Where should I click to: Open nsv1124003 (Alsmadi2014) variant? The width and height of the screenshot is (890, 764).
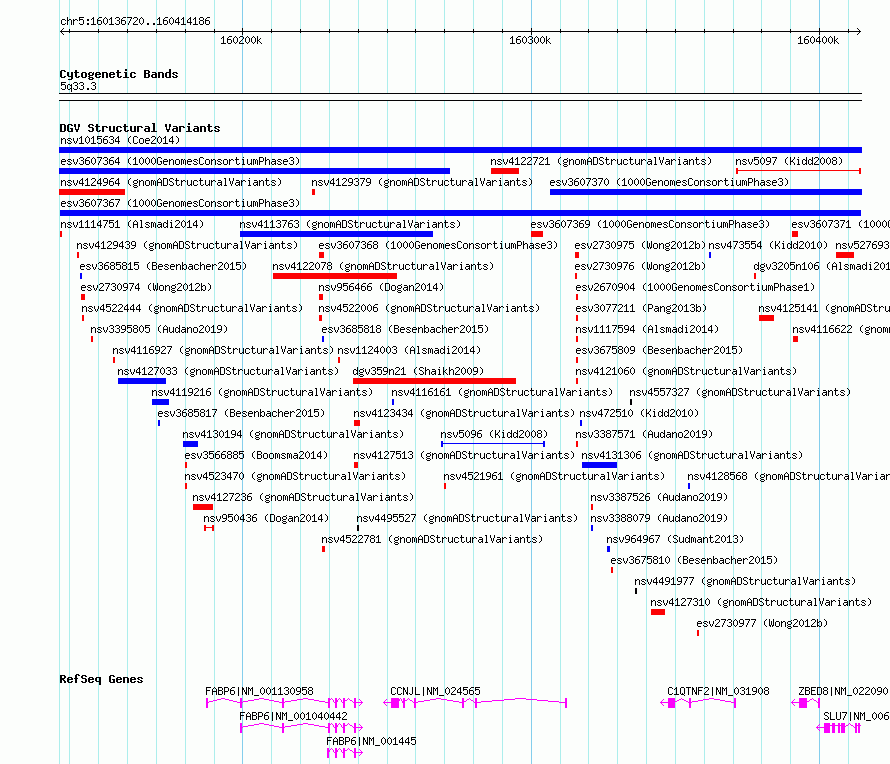[409, 350]
